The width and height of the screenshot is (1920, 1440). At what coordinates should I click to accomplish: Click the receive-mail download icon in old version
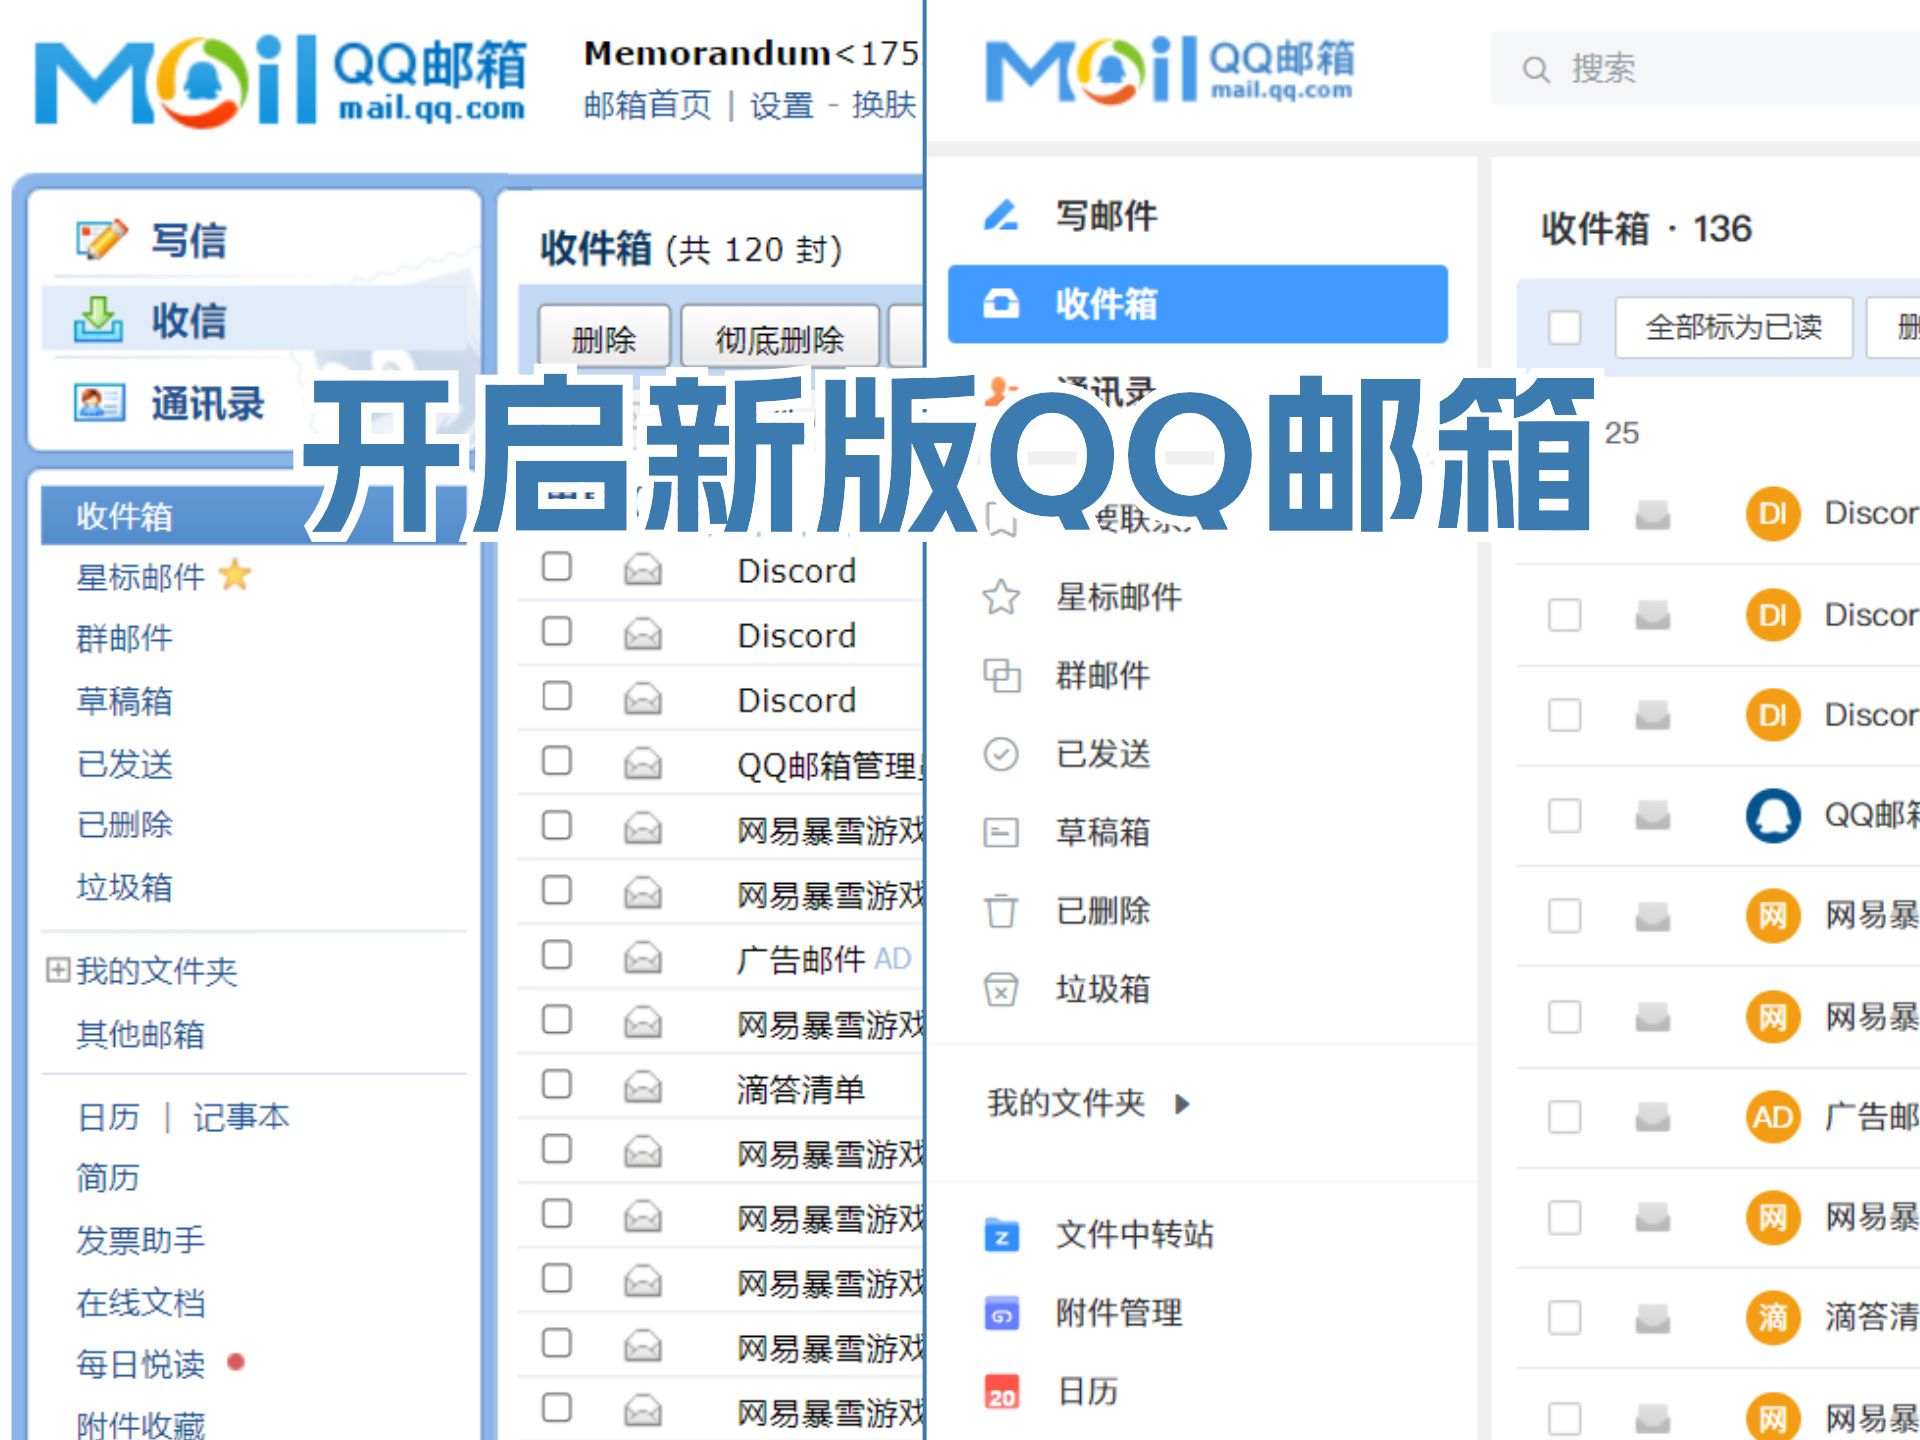click(x=99, y=320)
